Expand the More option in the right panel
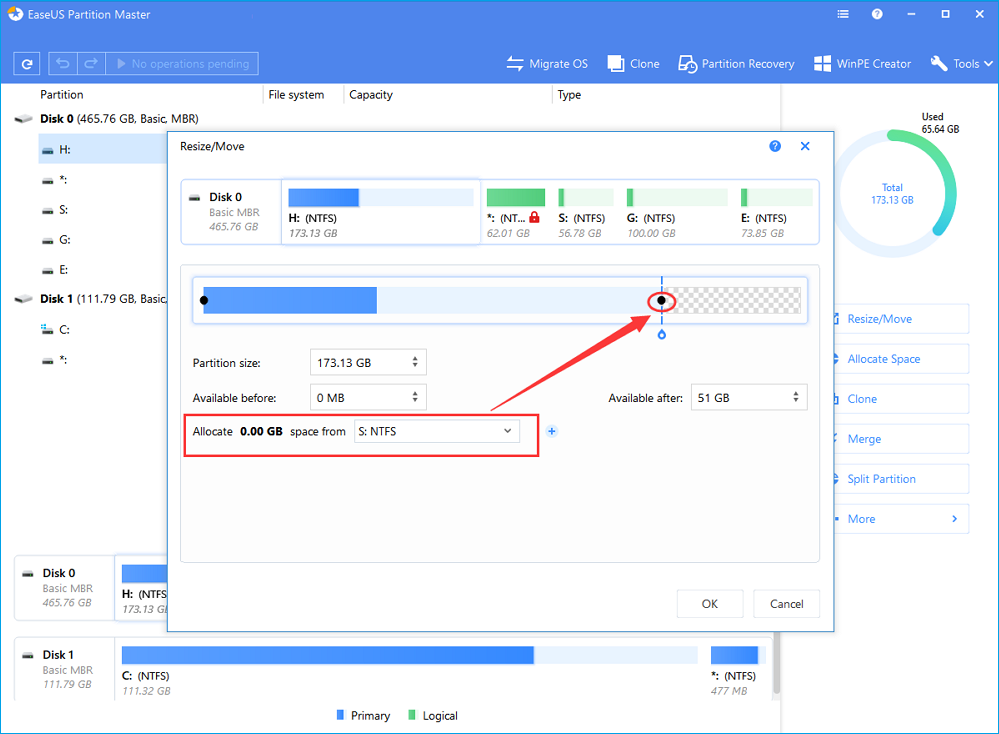Image resolution: width=999 pixels, height=734 pixels. pyautogui.click(x=900, y=519)
